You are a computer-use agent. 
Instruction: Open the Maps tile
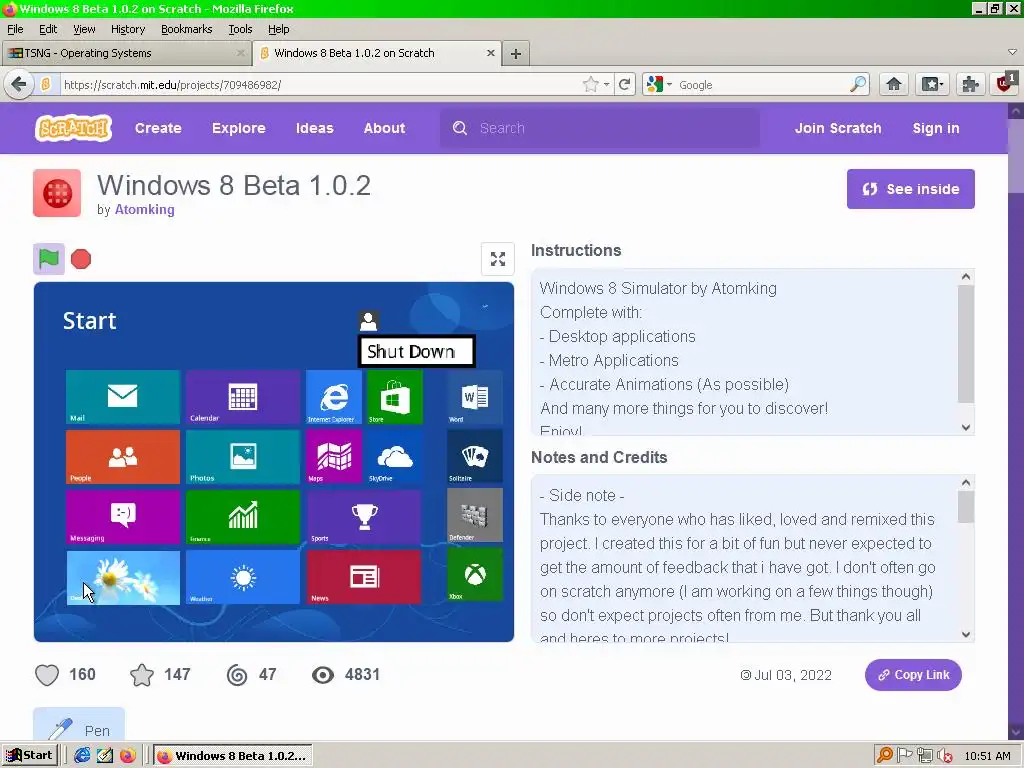334,456
